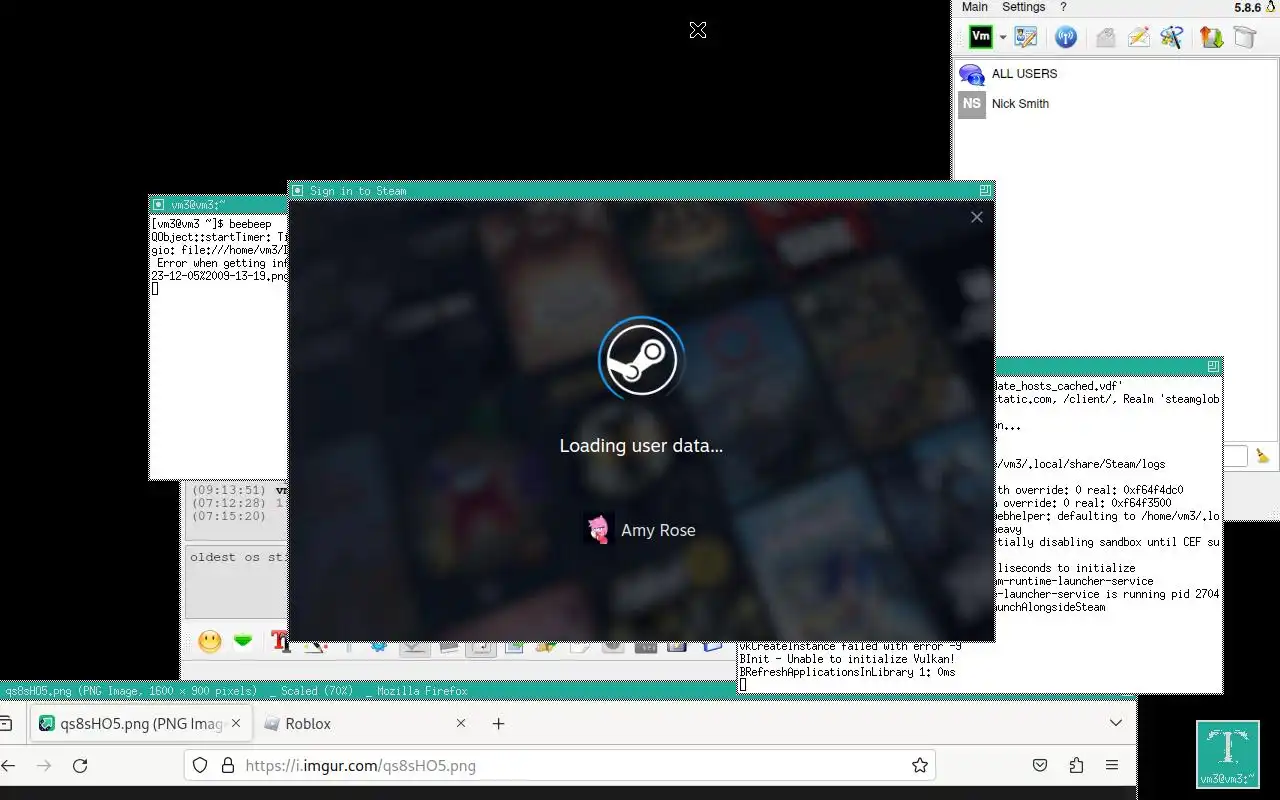Expand the list all tabs chevron
This screenshot has height=800, width=1280.
tap(1116, 723)
